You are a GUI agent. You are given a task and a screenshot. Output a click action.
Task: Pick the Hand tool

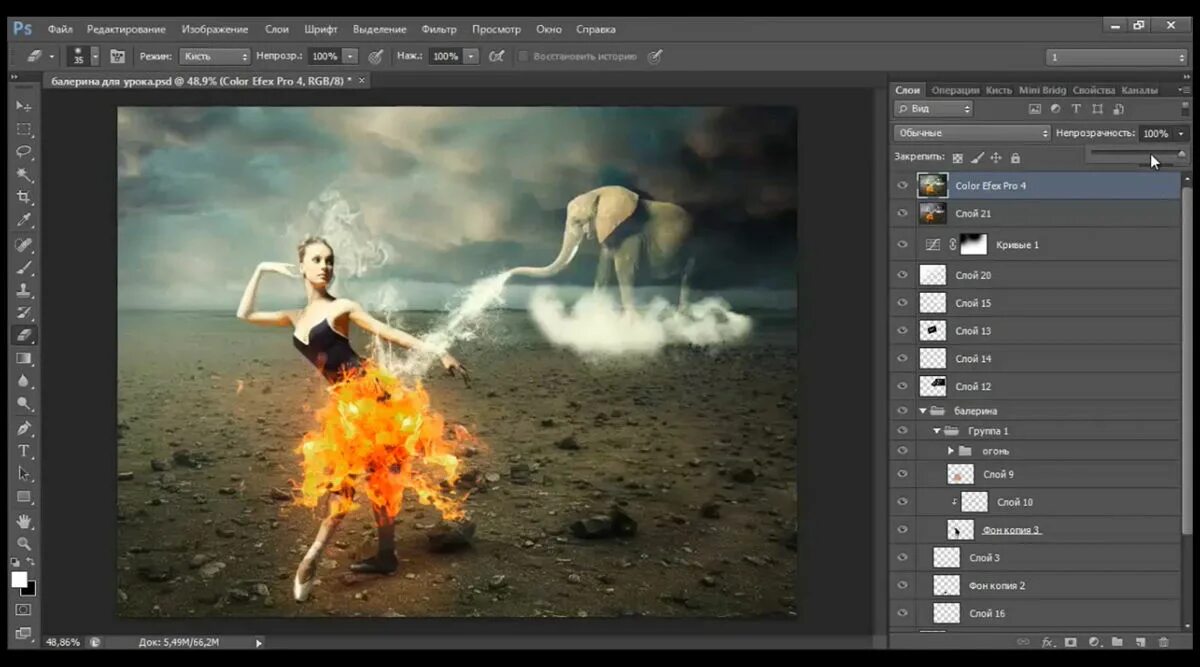[x=24, y=521]
